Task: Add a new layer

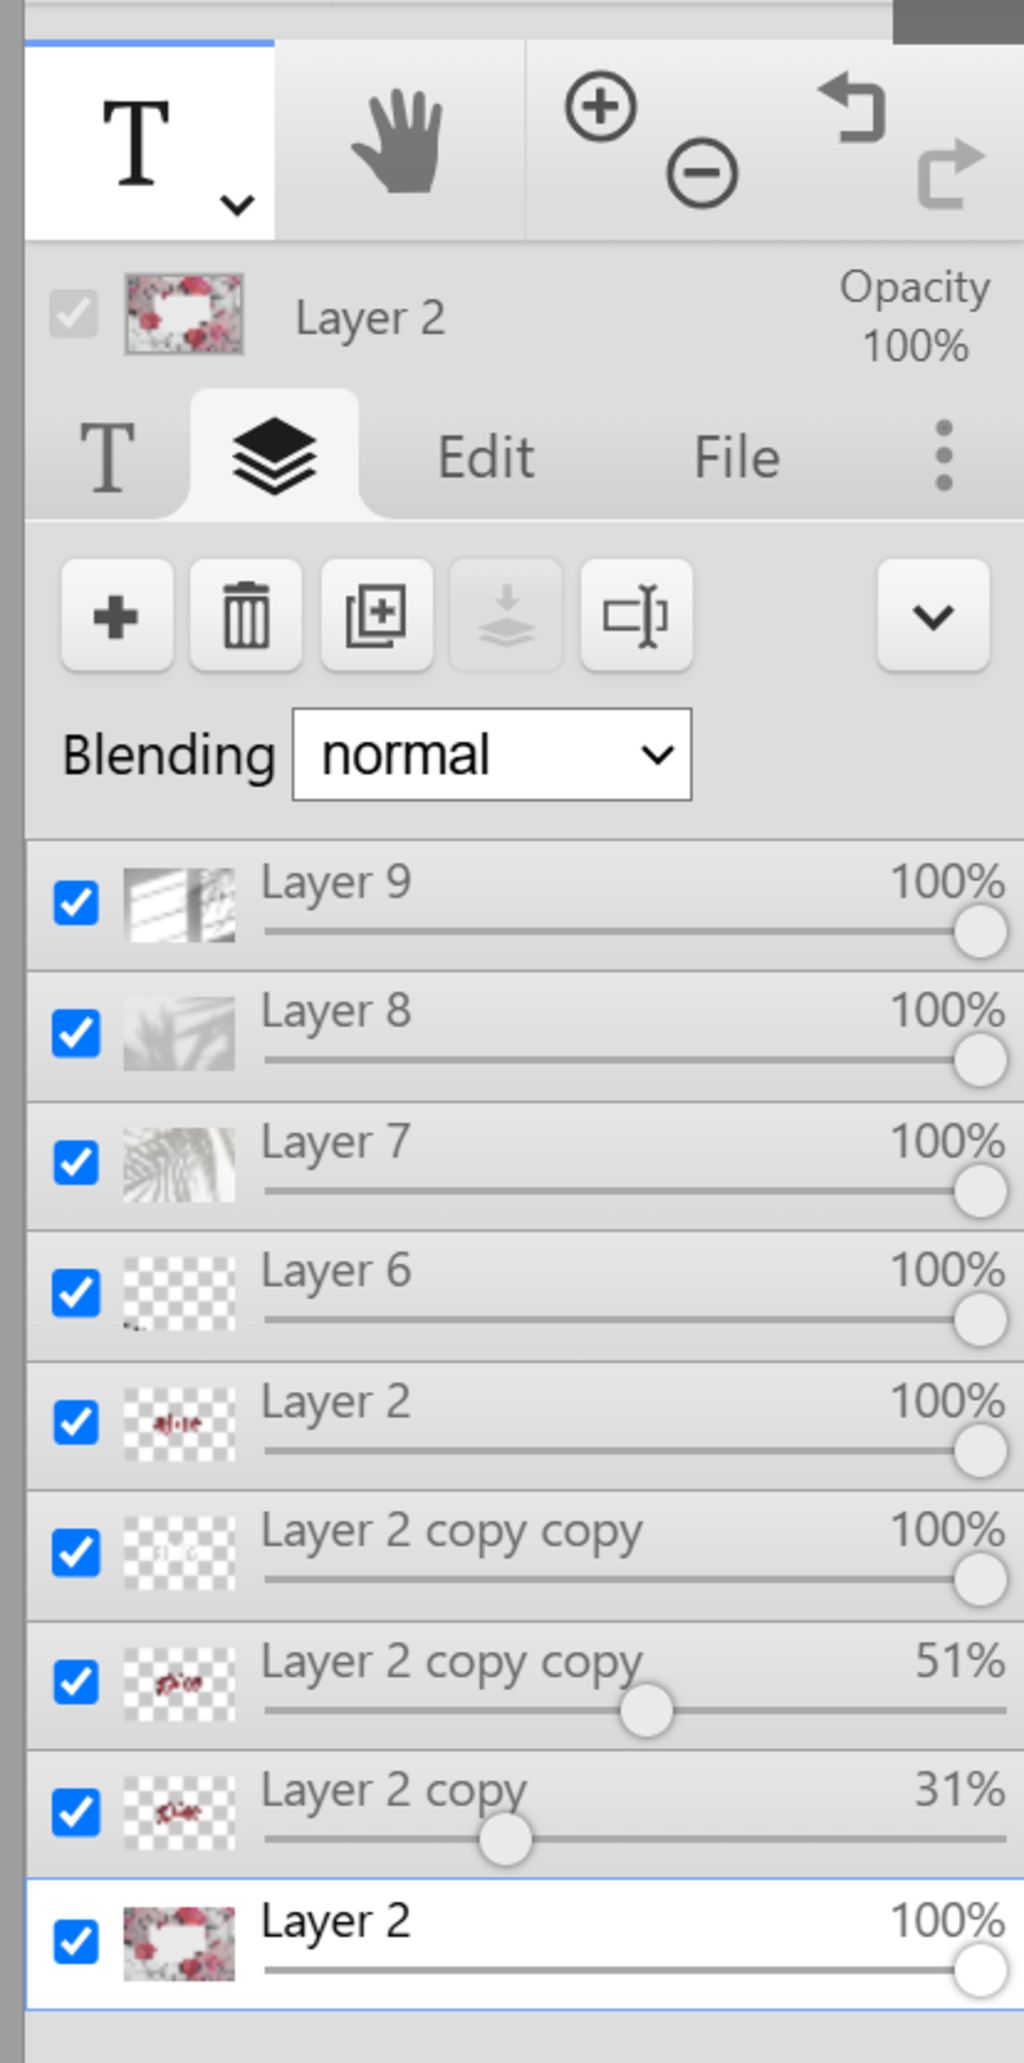Action: pyautogui.click(x=116, y=615)
